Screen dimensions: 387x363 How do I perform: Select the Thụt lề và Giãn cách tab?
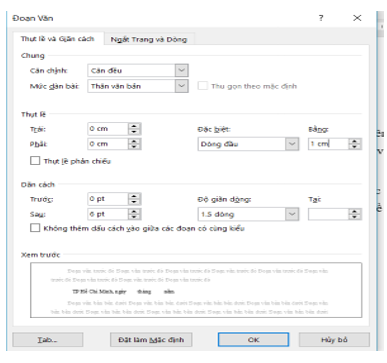tap(57, 39)
